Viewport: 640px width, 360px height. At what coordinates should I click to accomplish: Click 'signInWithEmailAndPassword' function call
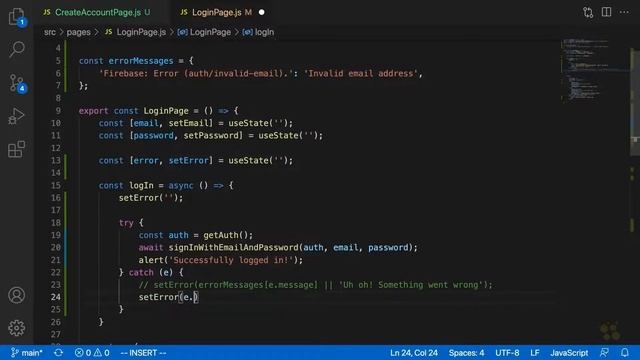tap(233, 247)
